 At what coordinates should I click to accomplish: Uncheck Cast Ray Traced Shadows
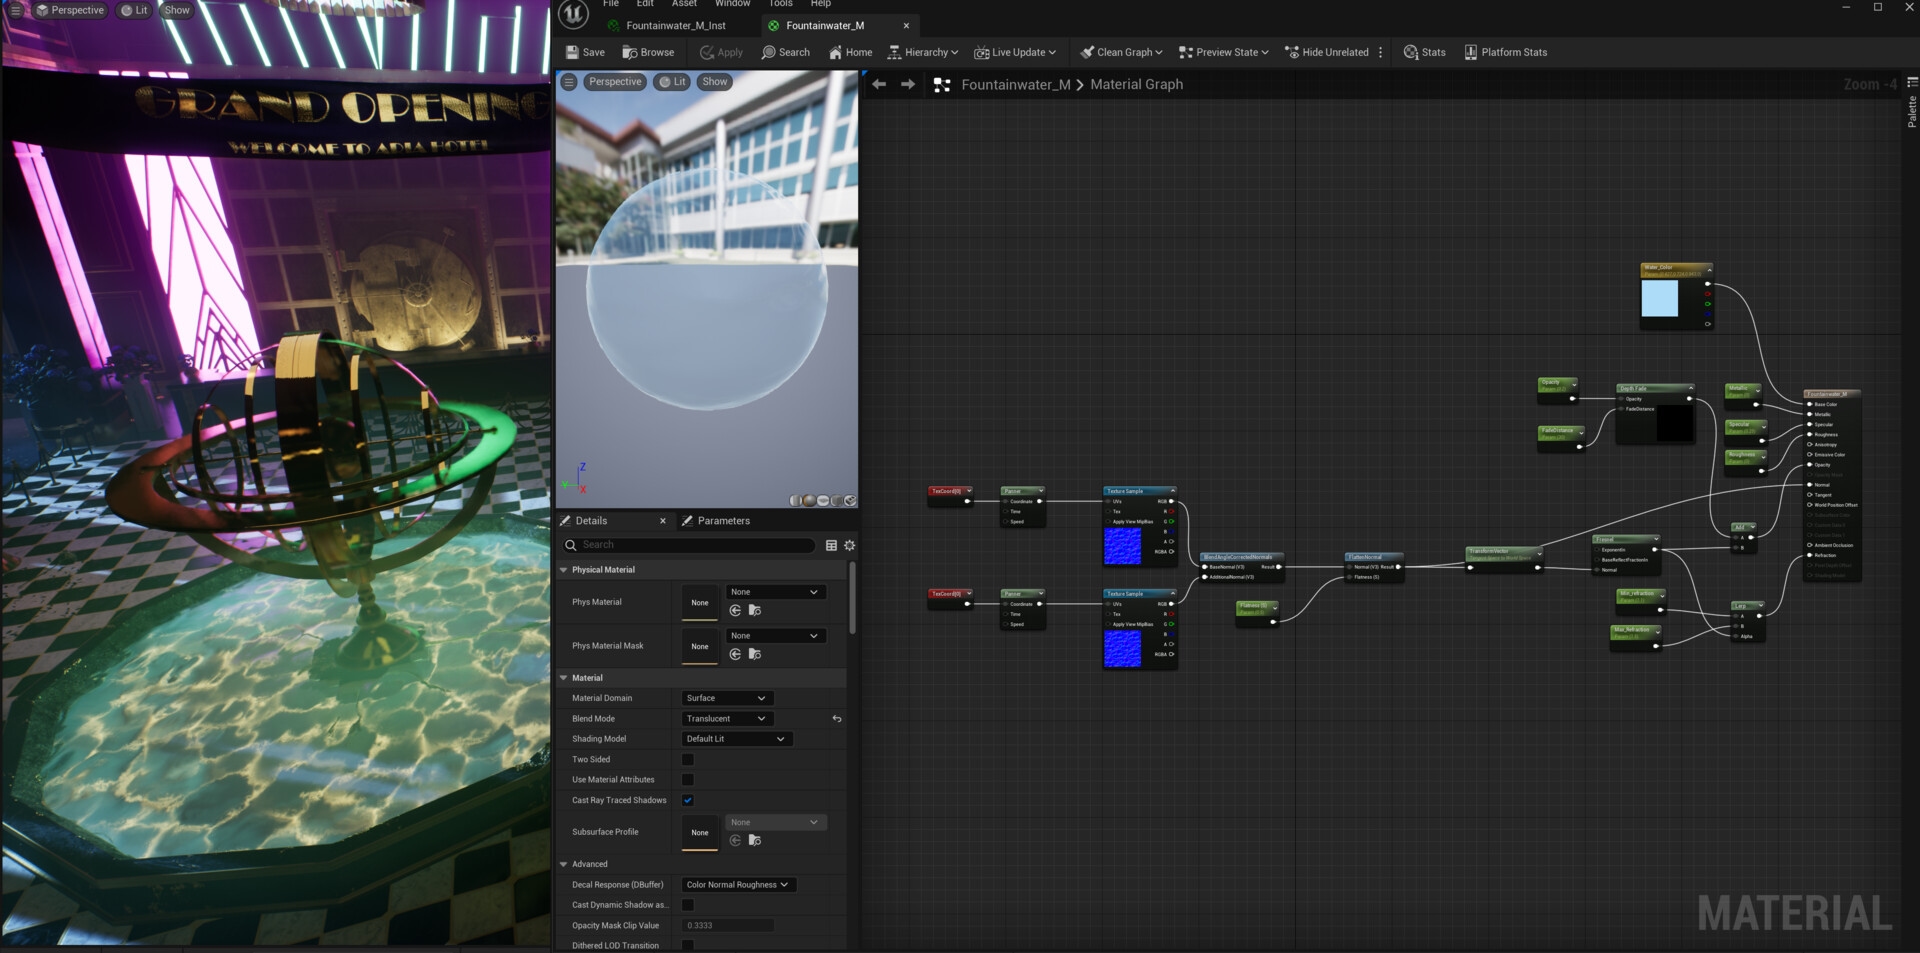[688, 800]
